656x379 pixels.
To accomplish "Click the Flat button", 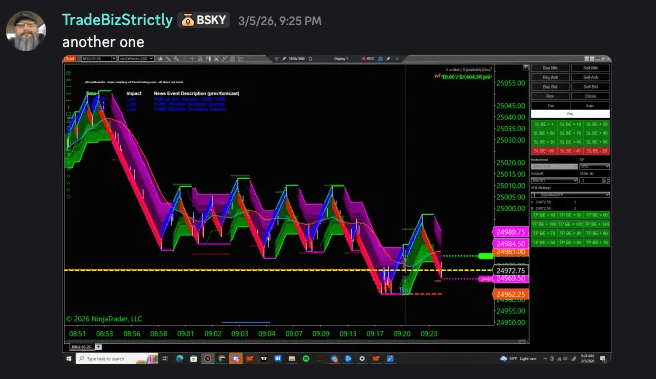I will click(550, 106).
